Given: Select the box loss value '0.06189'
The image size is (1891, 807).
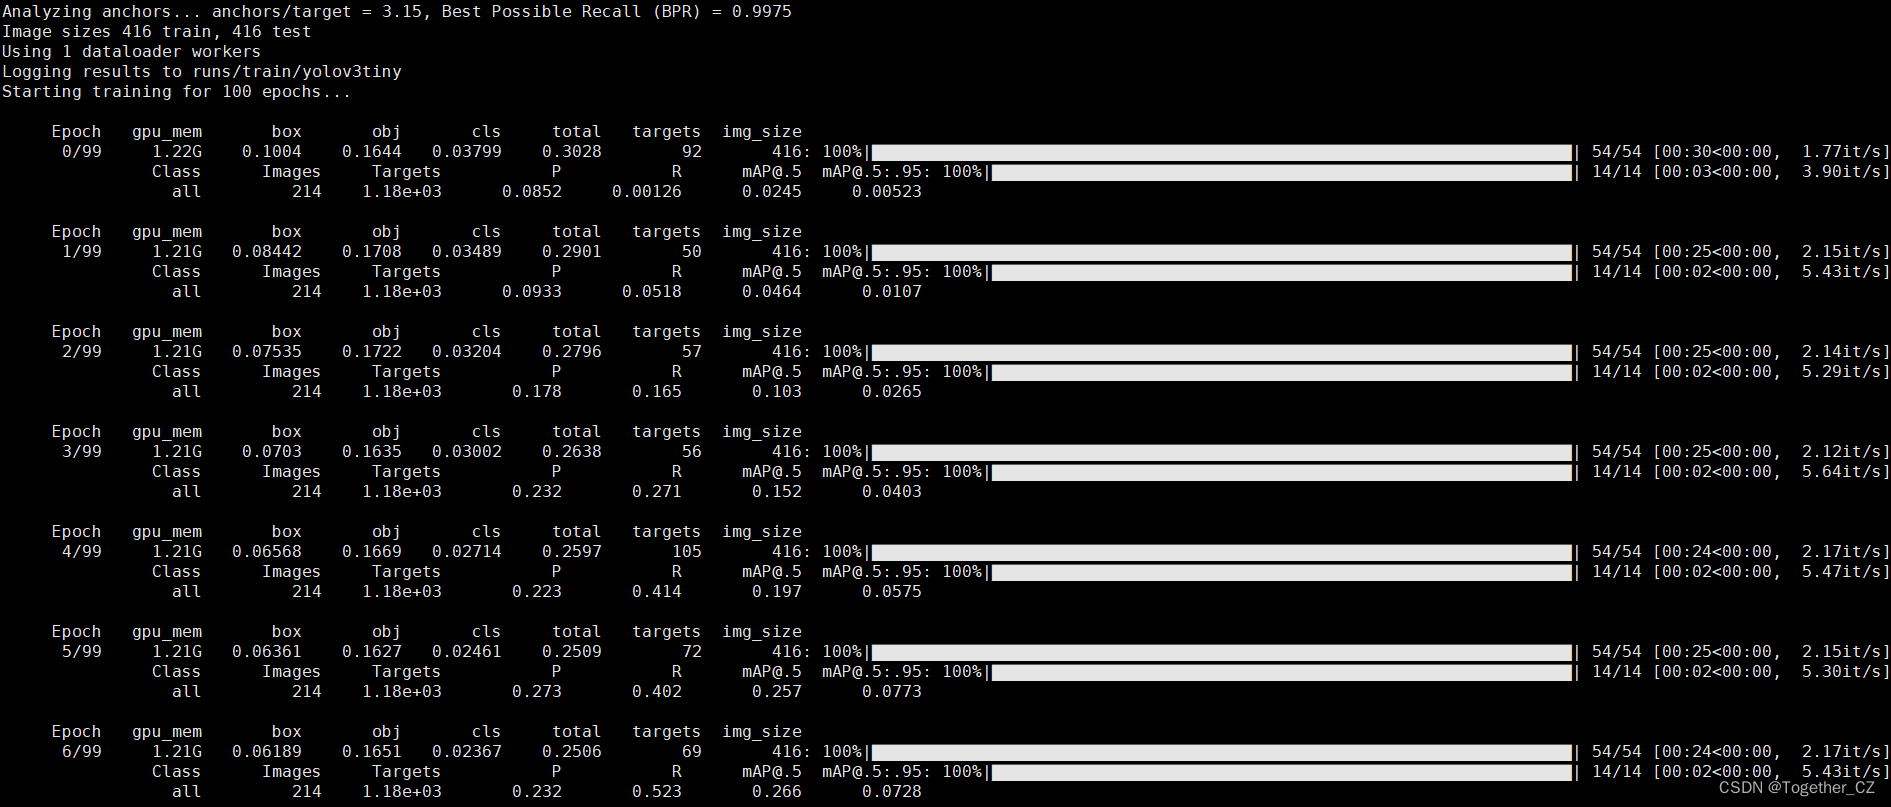Looking at the screenshot, I should click(267, 752).
